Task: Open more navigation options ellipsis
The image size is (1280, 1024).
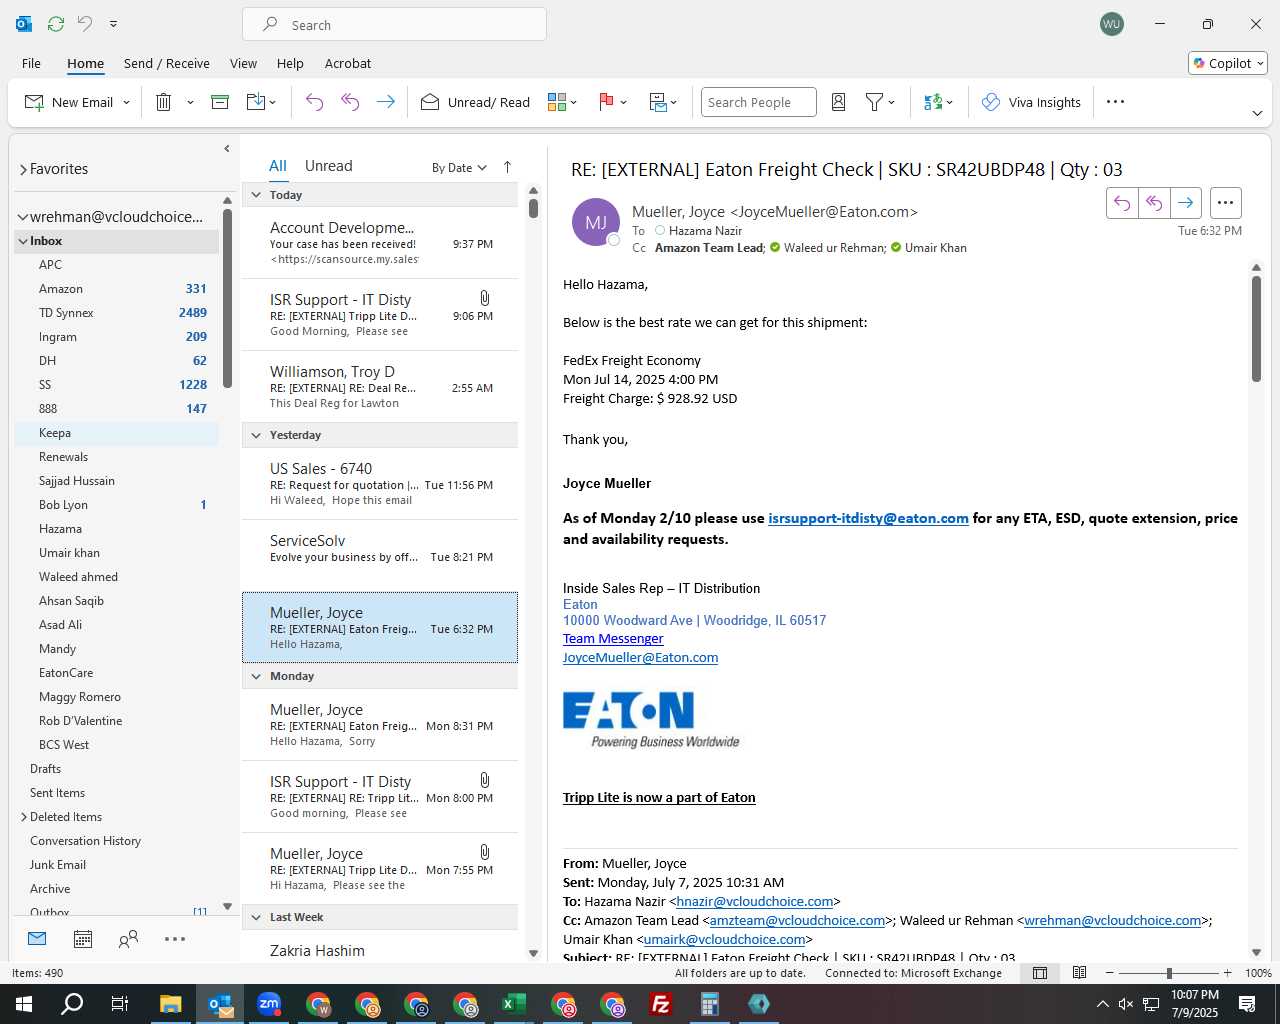Action: click(175, 939)
